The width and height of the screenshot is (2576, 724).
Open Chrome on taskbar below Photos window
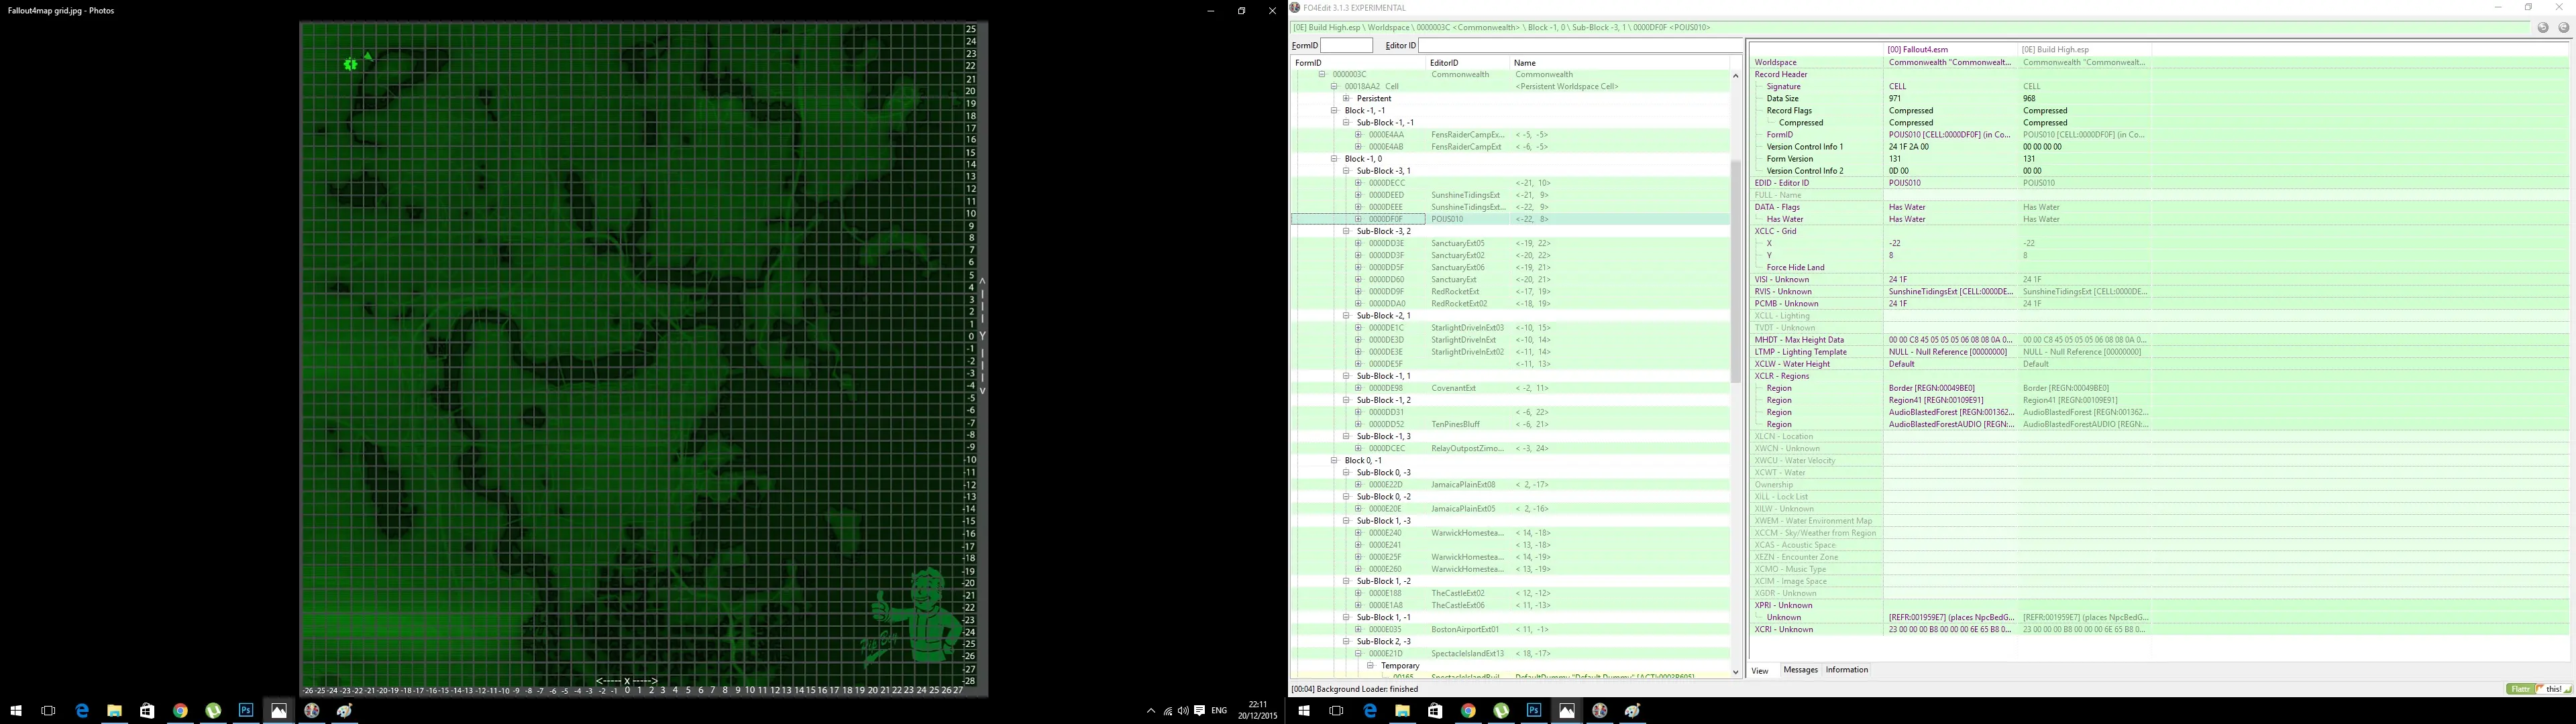[x=180, y=711]
